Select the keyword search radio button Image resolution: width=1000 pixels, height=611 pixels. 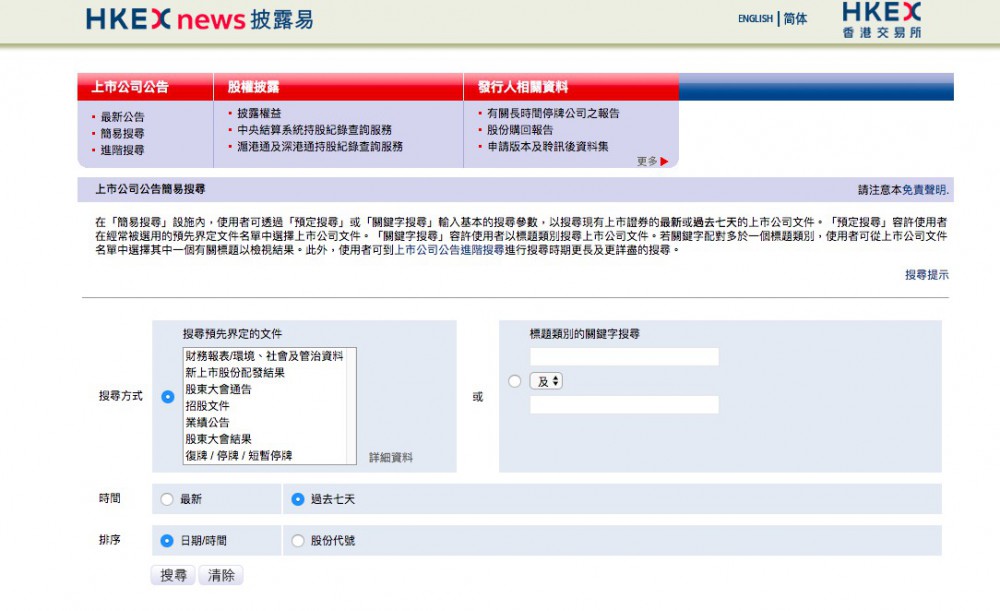click(514, 381)
